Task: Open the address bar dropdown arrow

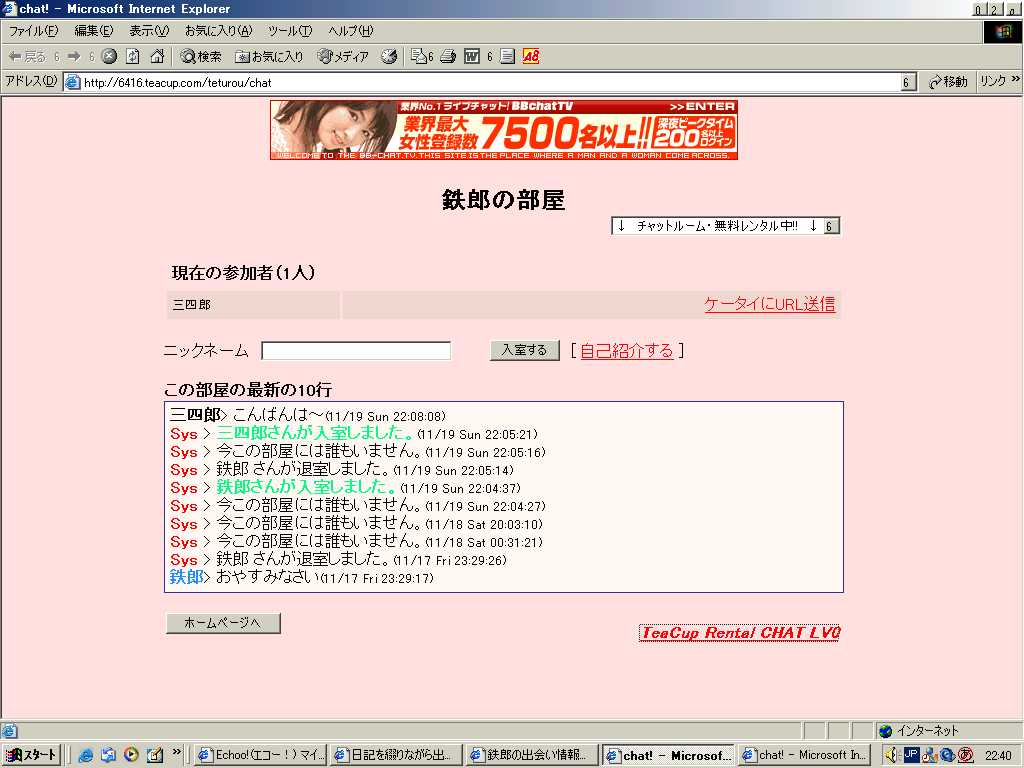Action: [x=908, y=82]
